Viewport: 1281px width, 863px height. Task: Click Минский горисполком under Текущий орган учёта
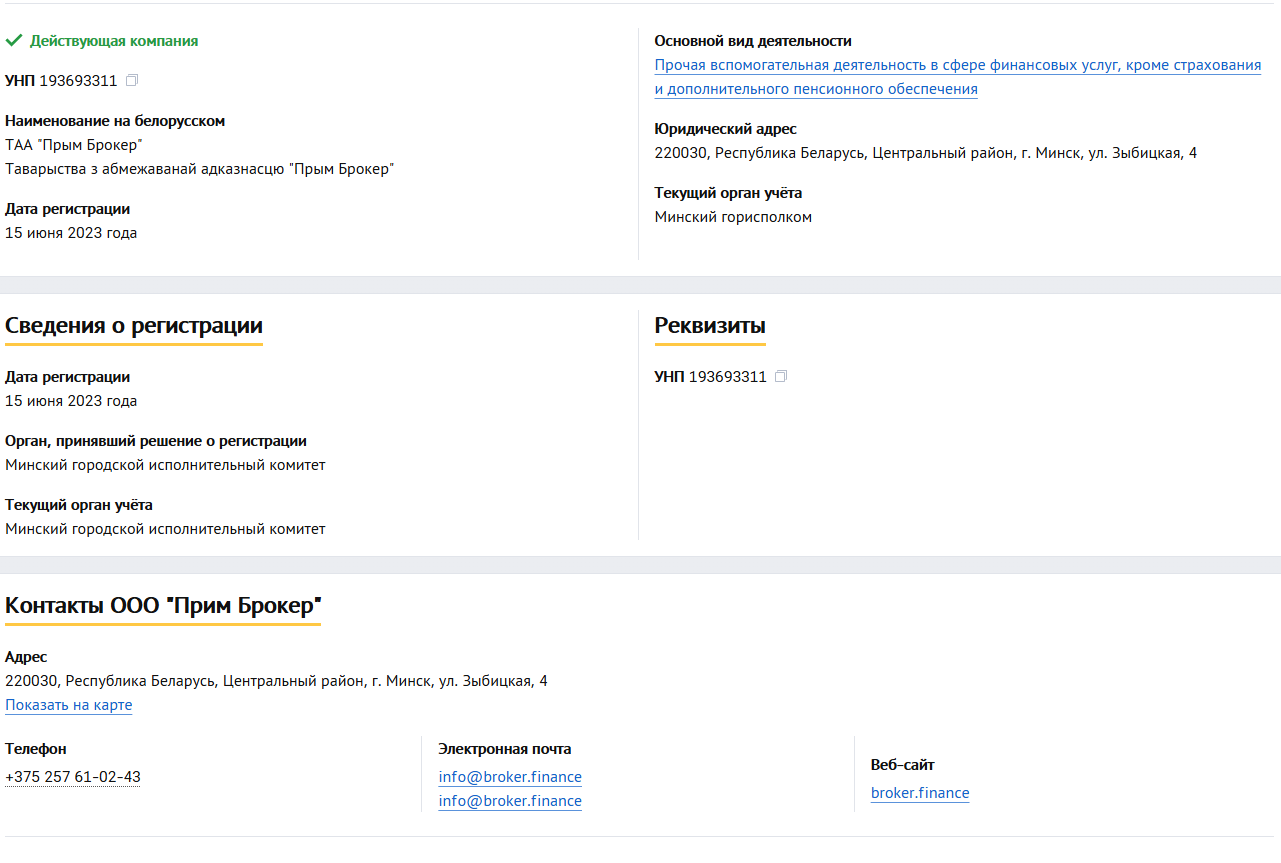(732, 217)
